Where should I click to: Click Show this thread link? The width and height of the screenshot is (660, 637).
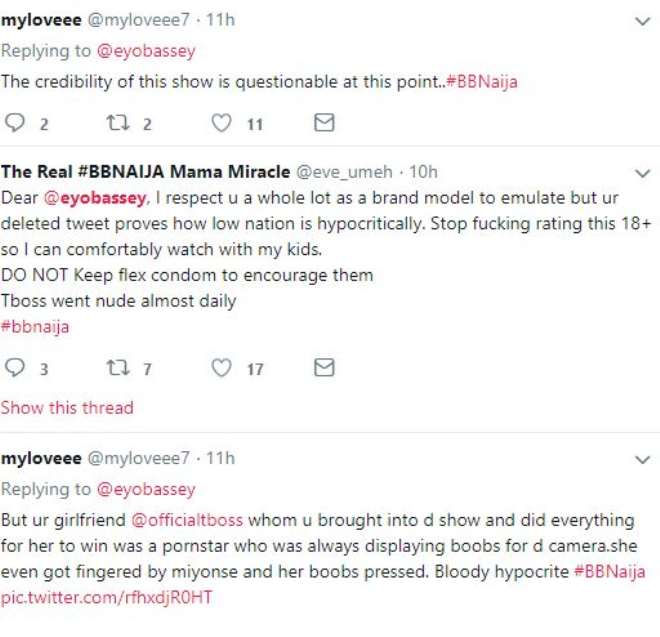[67, 408]
